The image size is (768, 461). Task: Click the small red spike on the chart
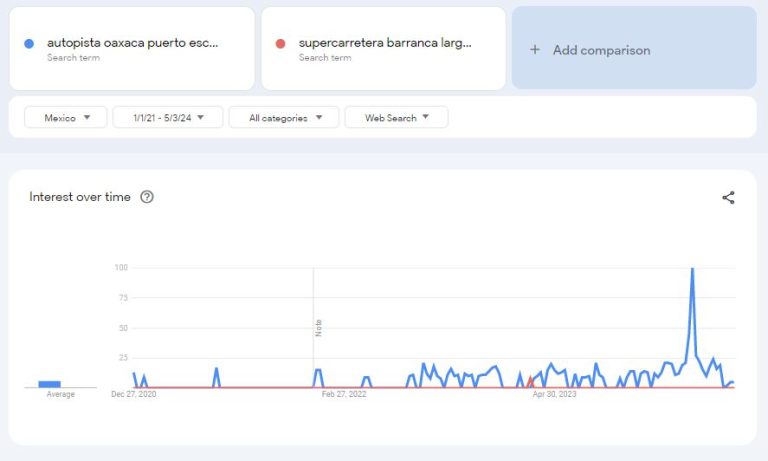point(530,380)
